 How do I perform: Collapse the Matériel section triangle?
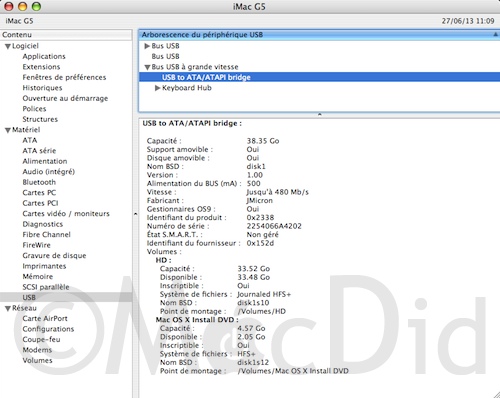pos(8,130)
